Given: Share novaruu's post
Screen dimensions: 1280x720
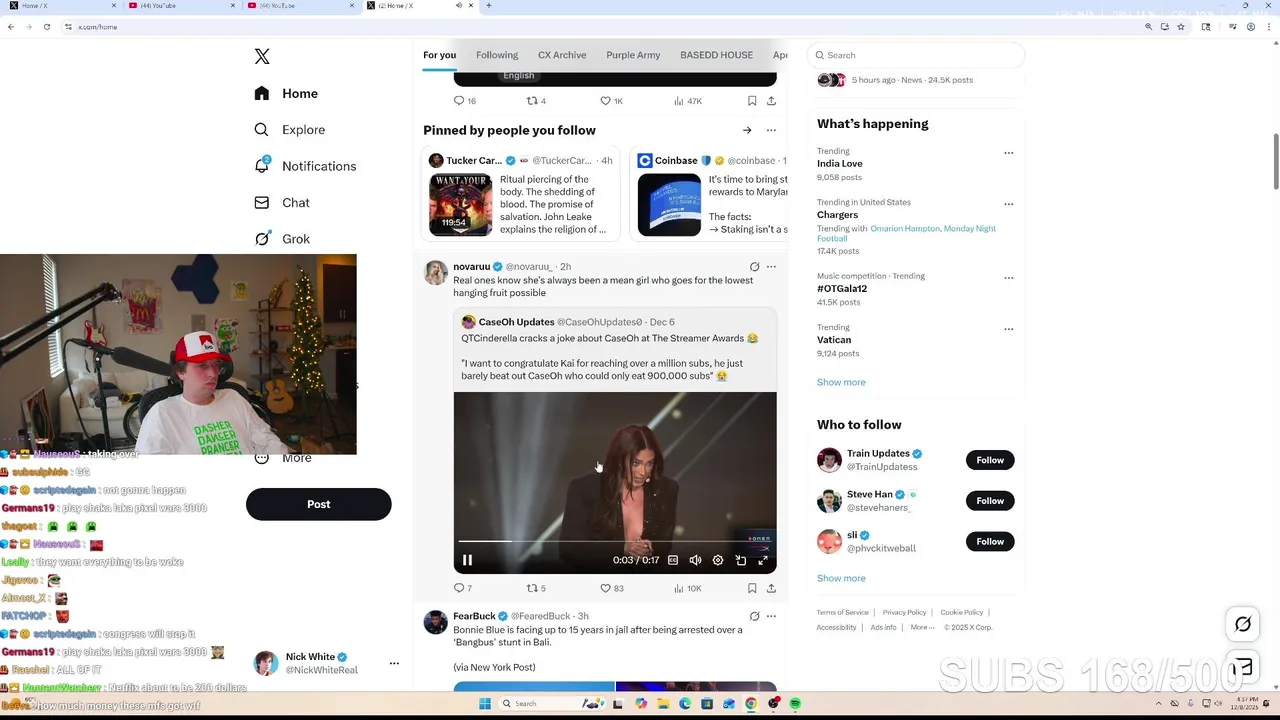Looking at the screenshot, I should [x=771, y=588].
